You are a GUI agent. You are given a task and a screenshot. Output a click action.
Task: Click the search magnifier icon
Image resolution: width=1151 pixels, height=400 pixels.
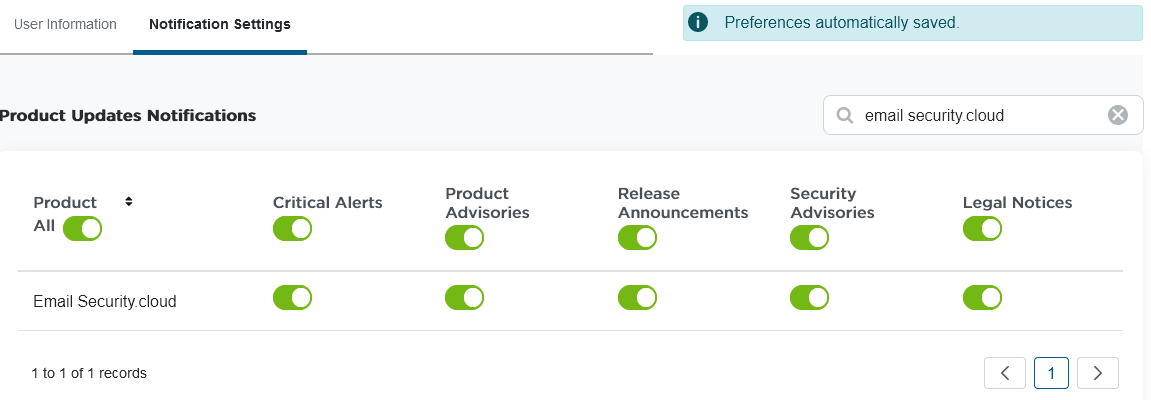coord(845,115)
